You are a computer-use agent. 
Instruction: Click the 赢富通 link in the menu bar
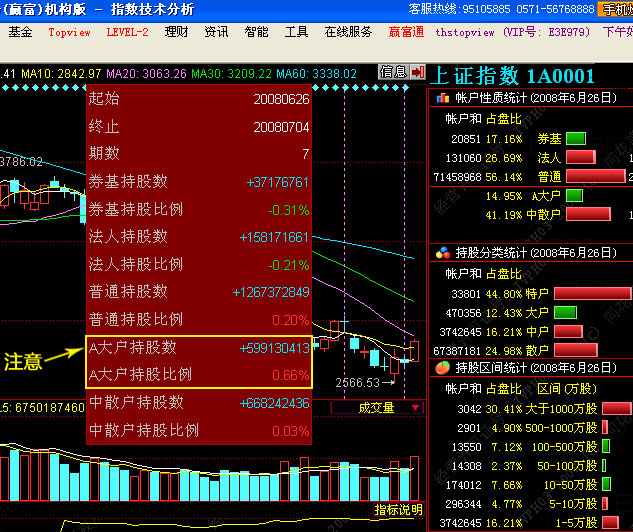406,32
